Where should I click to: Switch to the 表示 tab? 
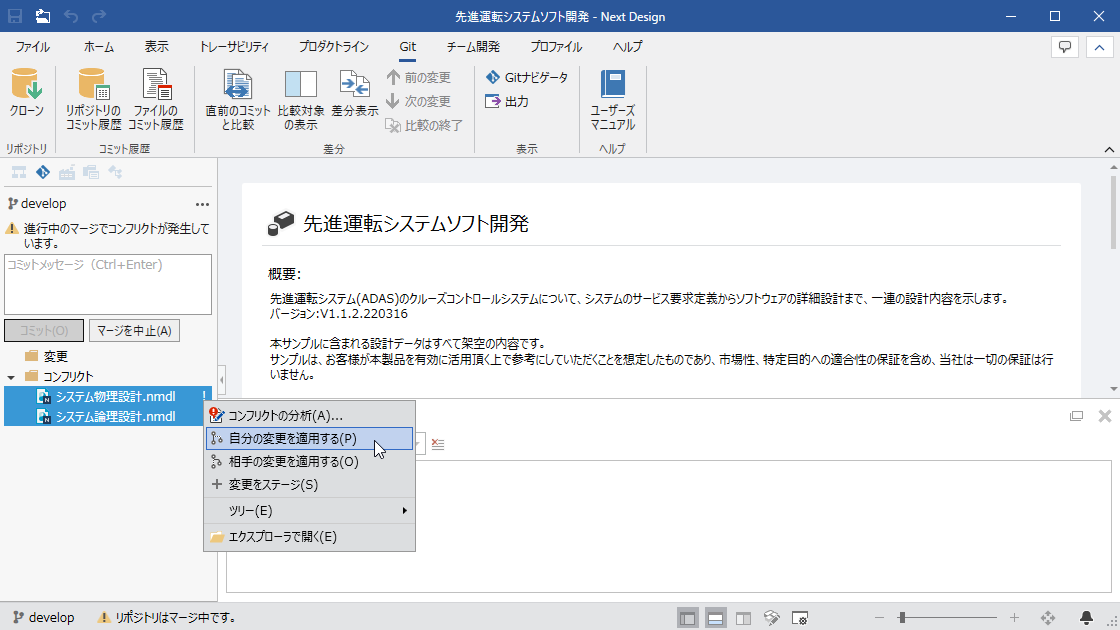coord(156,47)
